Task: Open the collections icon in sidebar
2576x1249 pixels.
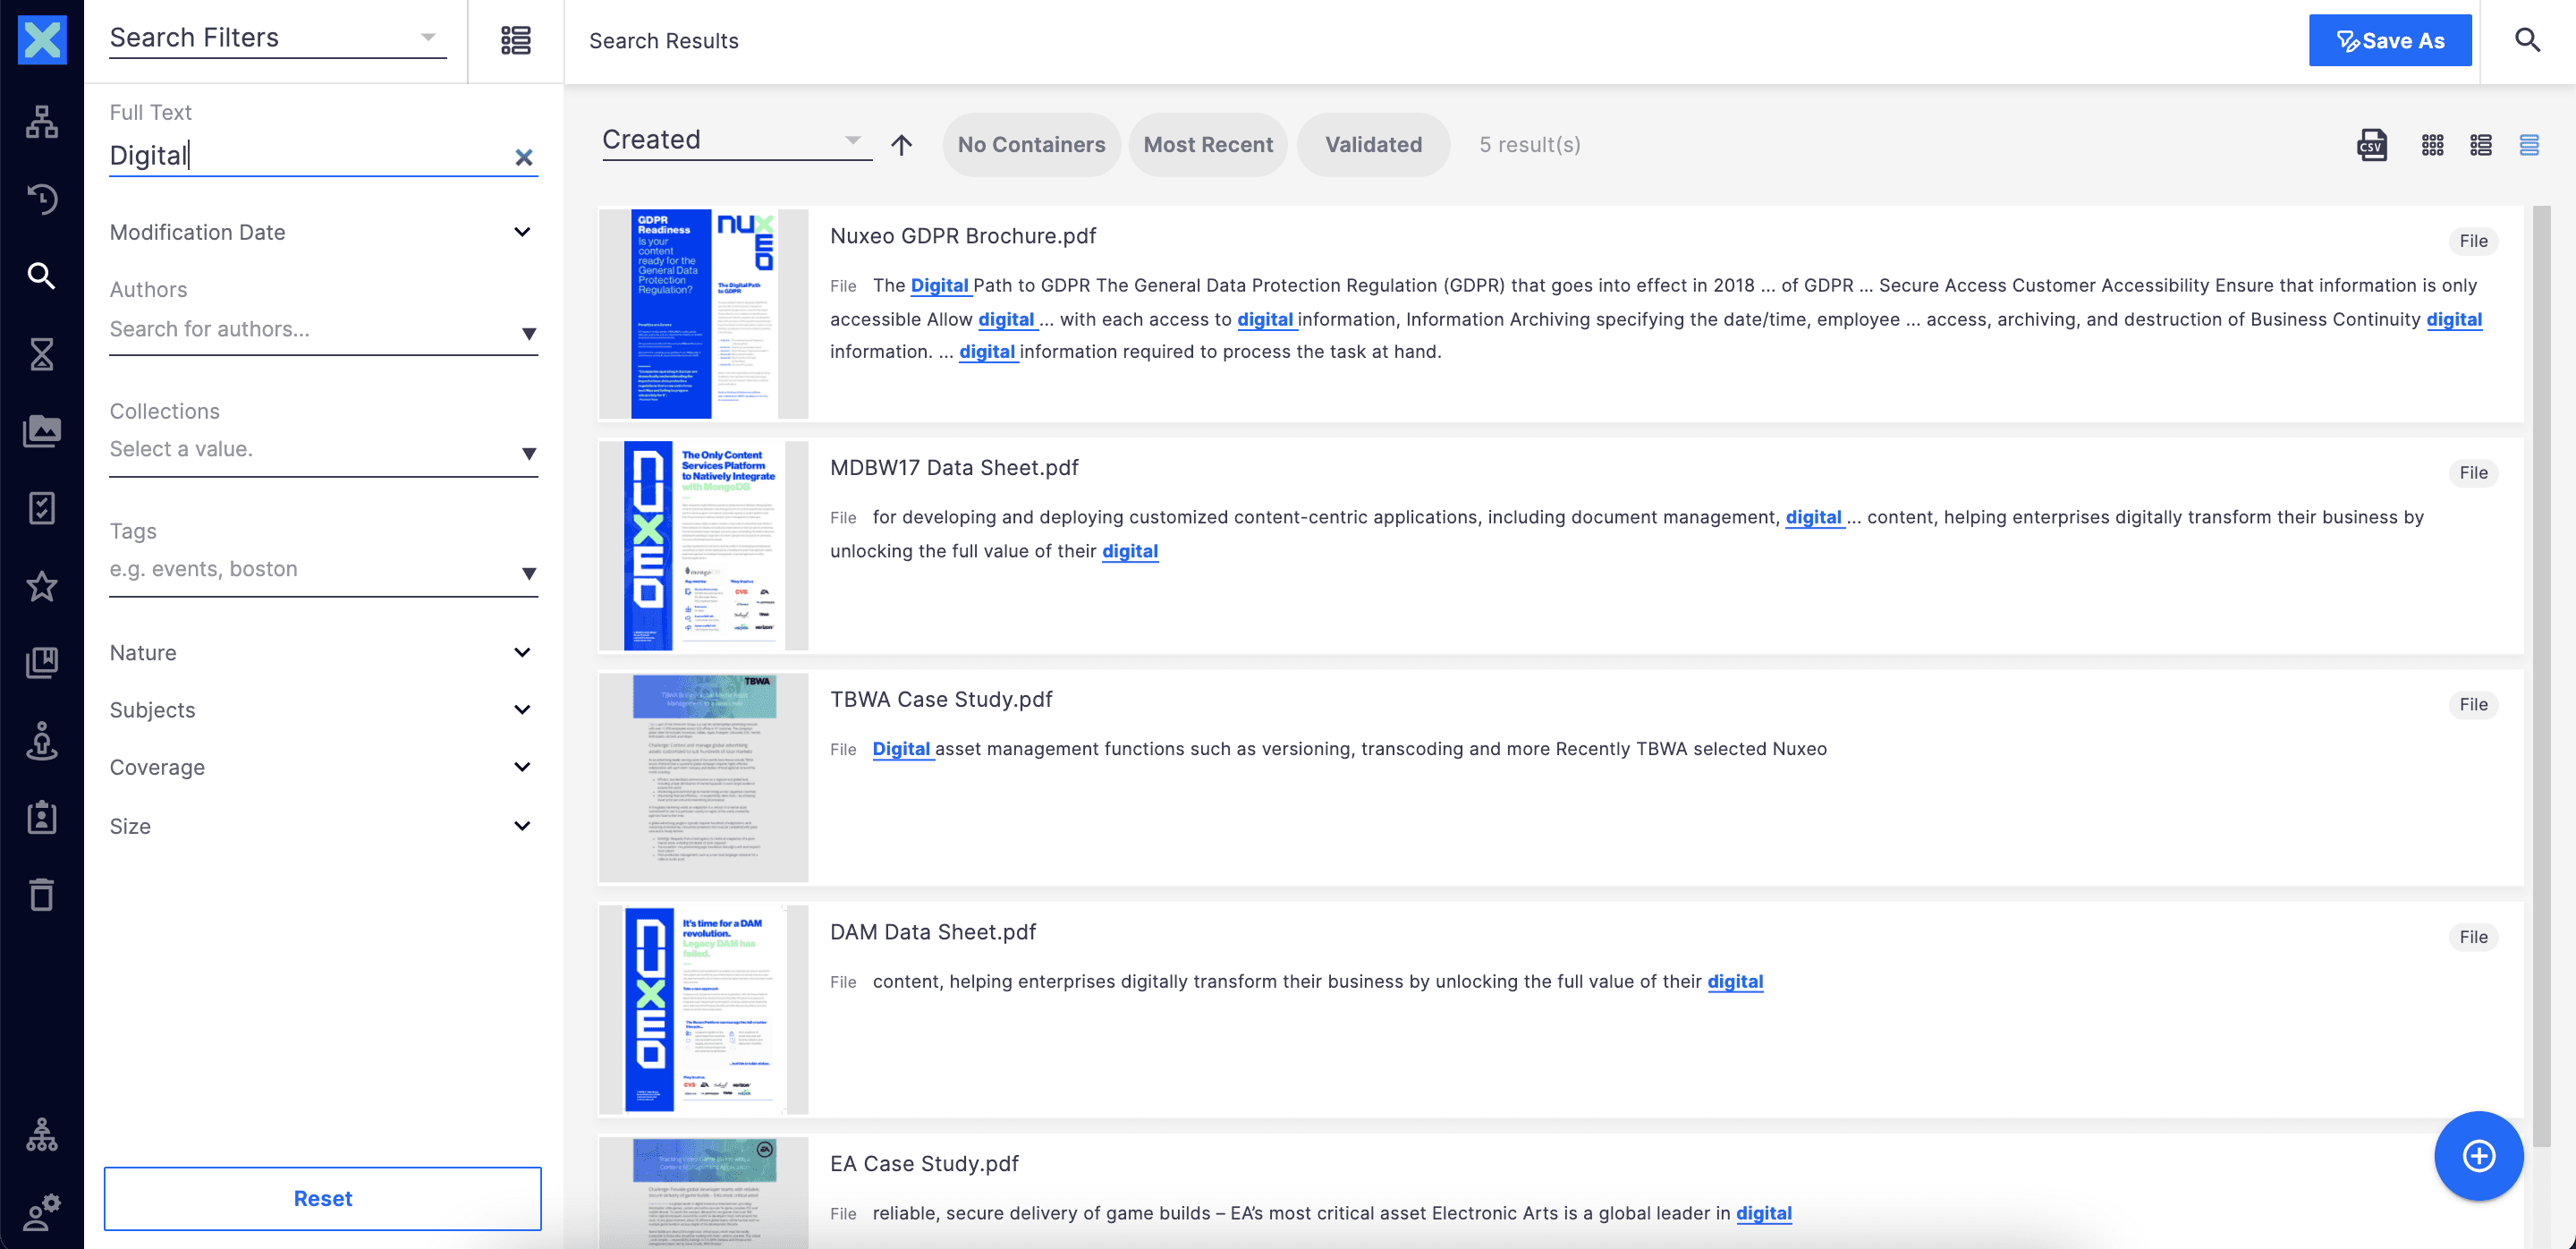Action: click(41, 662)
